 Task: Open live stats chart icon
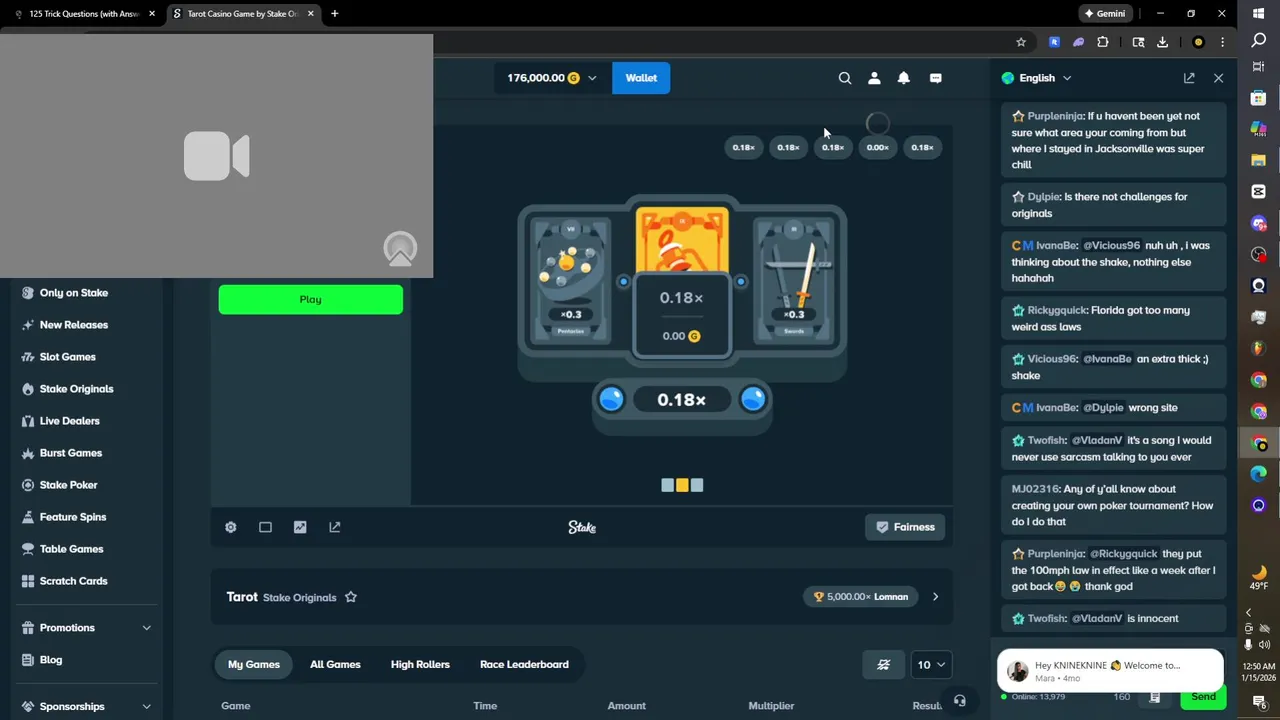coord(300,527)
